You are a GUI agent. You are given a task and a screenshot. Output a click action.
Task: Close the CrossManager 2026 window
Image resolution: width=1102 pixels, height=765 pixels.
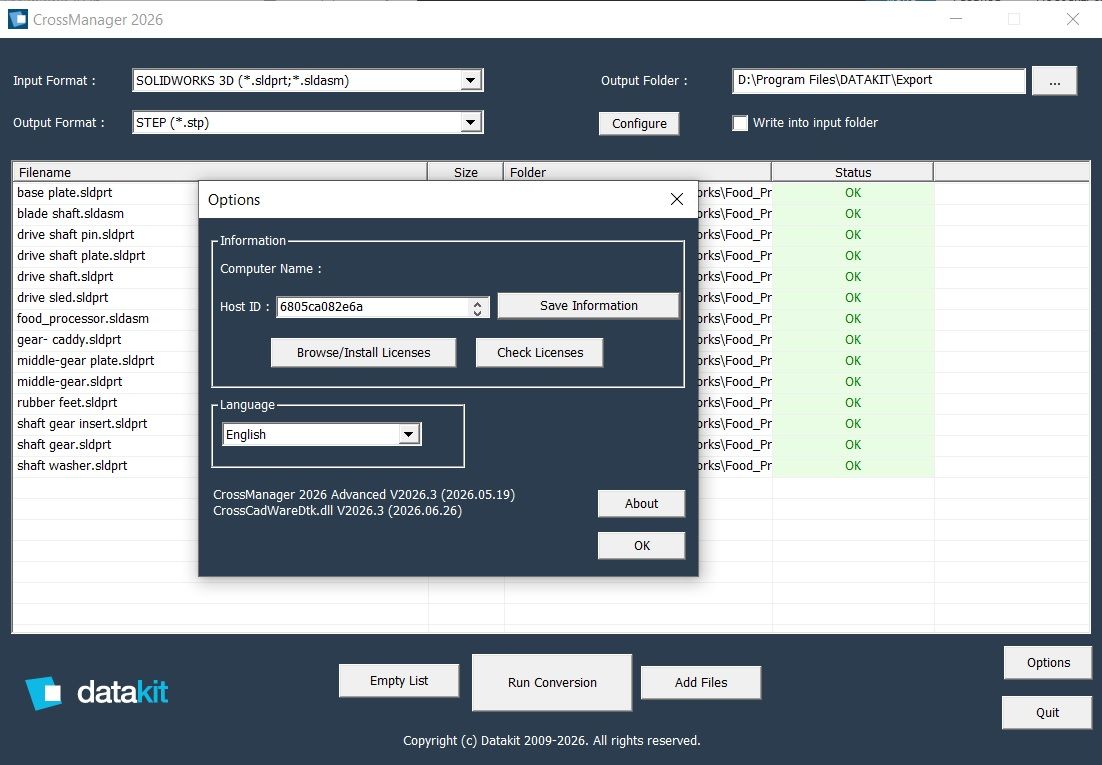(x=1072, y=19)
